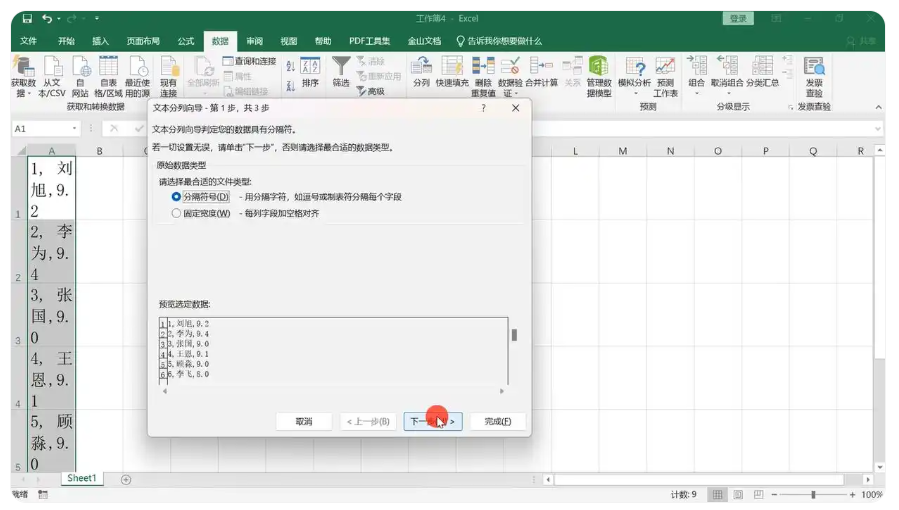
Task: Click the preview data vertical scrollbar
Action: coord(514,335)
